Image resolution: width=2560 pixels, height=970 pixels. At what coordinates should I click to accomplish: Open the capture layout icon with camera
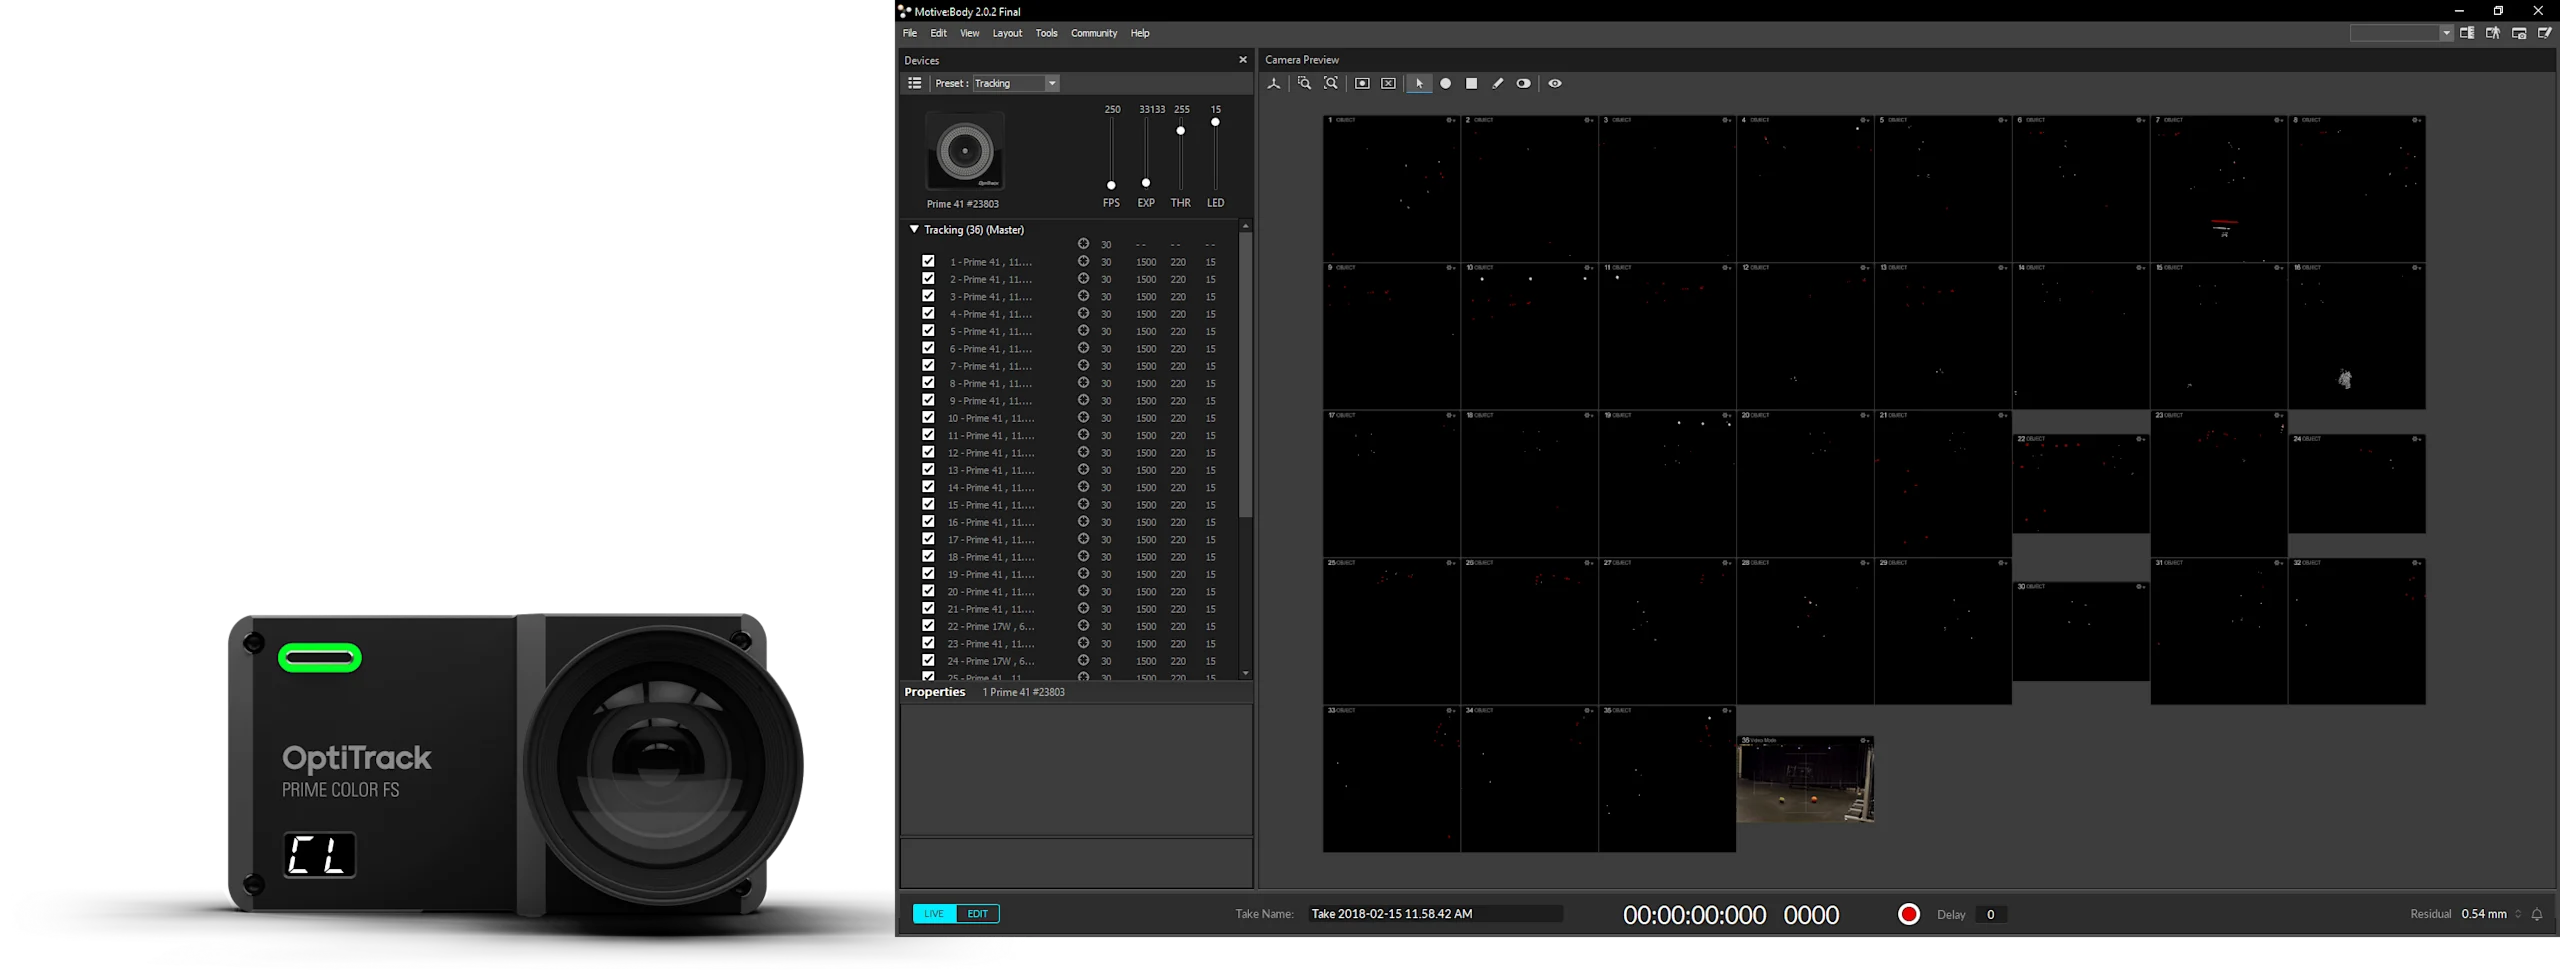[2519, 33]
